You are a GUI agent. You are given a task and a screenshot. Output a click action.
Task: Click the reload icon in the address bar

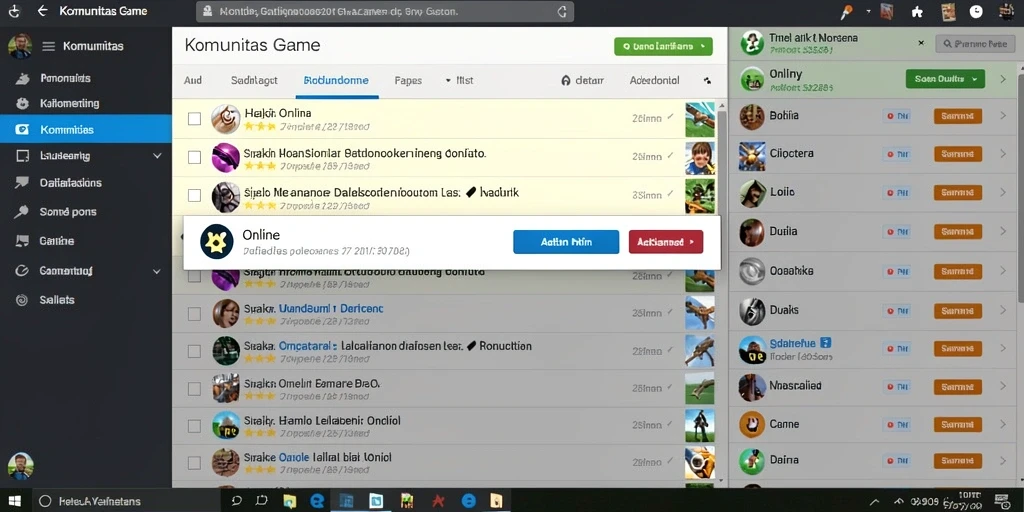562,11
